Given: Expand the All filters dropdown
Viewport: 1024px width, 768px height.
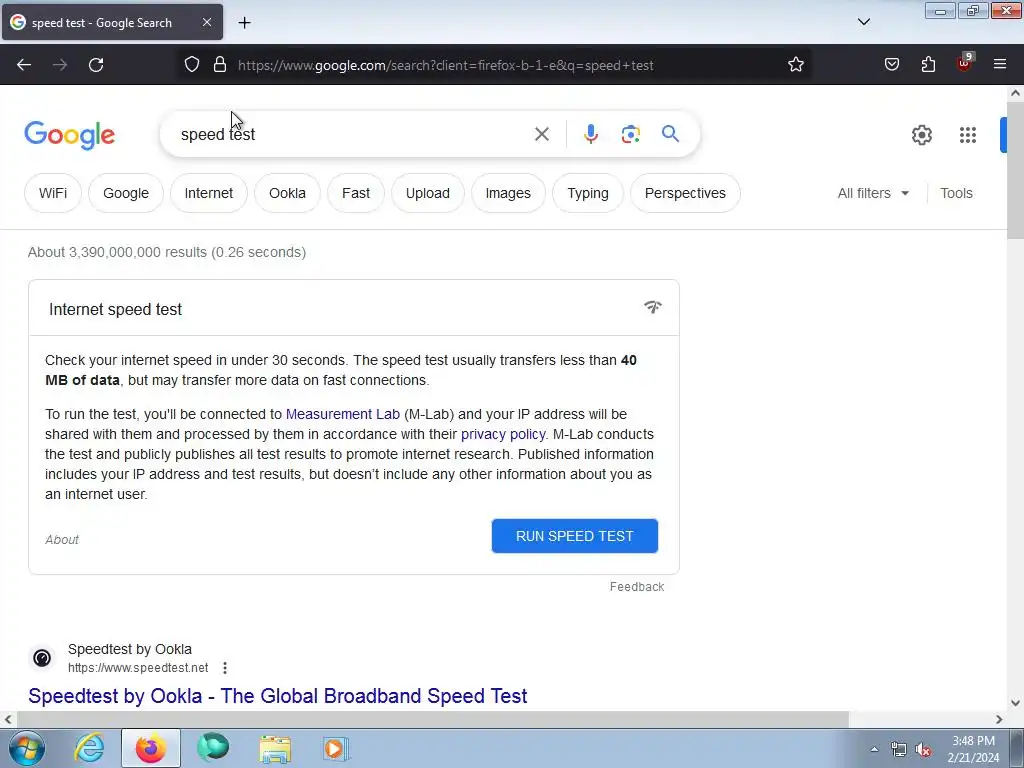Looking at the screenshot, I should point(873,193).
